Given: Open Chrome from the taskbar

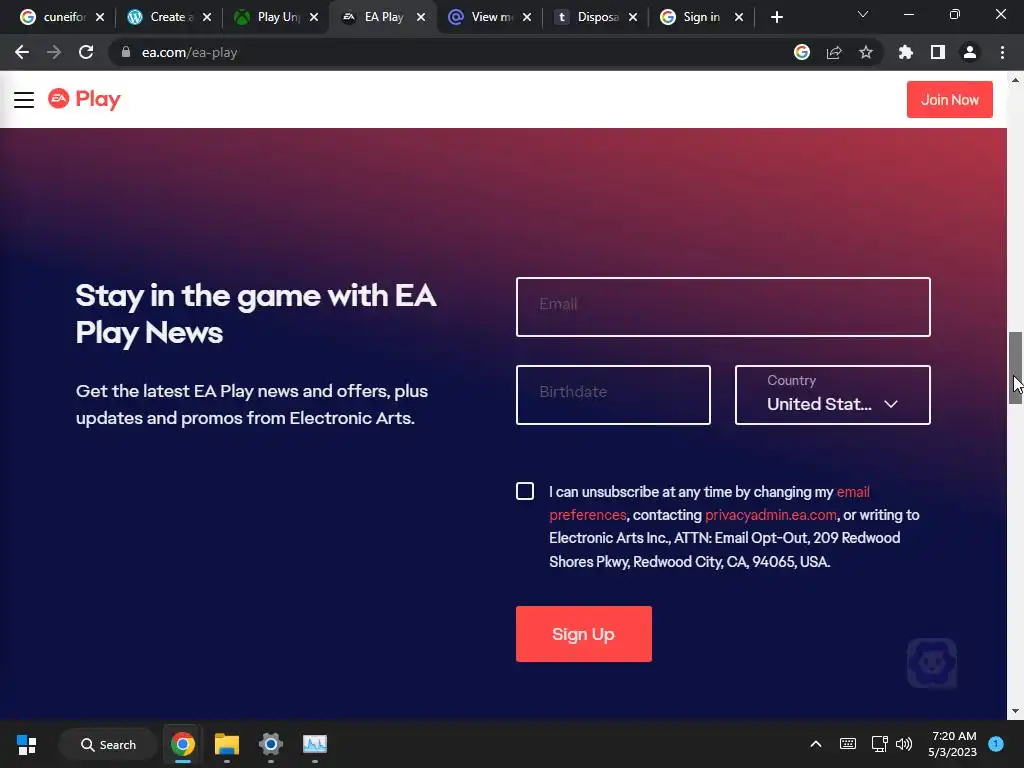Looking at the screenshot, I should pyautogui.click(x=183, y=744).
